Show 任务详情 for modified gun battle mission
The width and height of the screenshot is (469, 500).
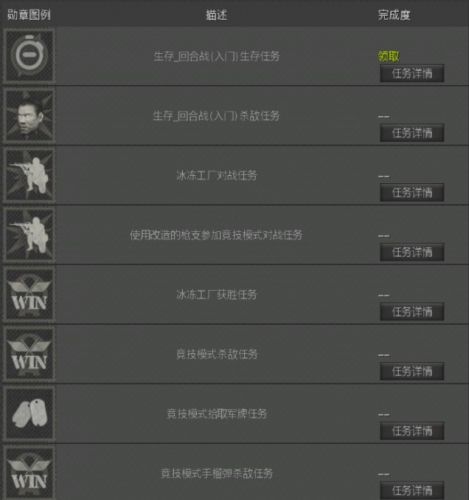point(412,252)
